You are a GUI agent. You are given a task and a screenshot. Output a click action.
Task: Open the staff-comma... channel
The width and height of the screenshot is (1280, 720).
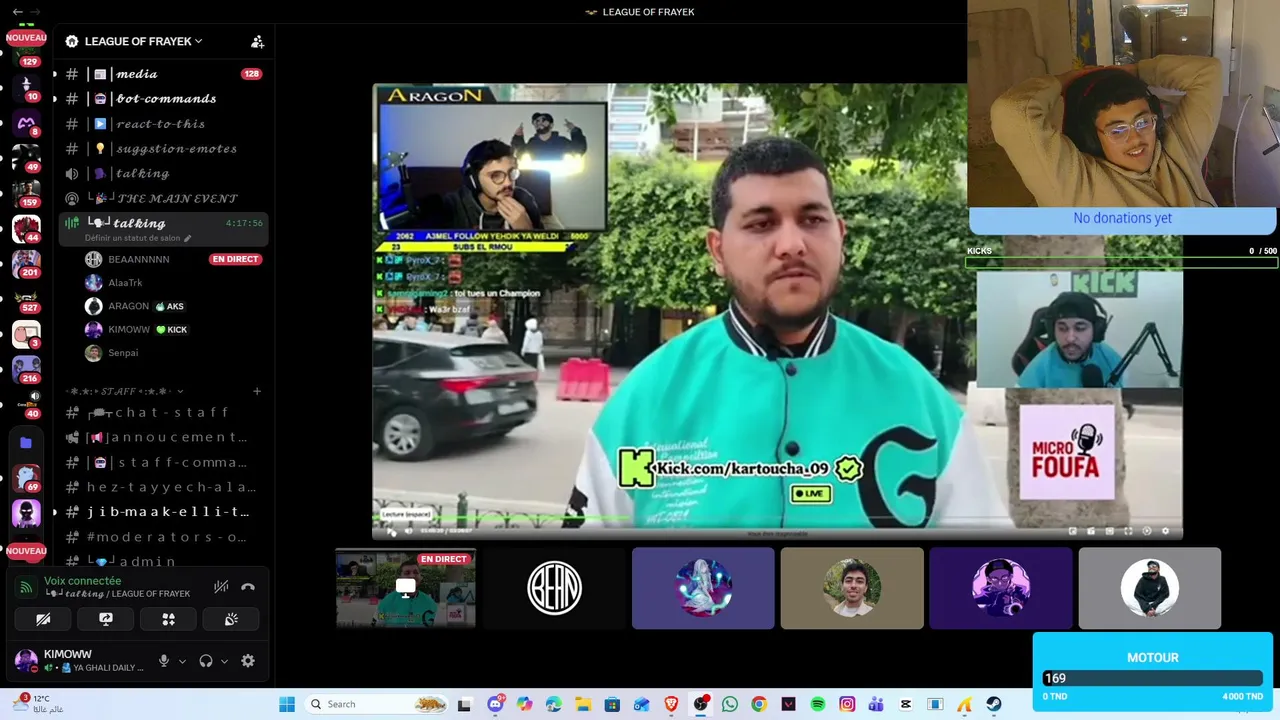pyautogui.click(x=162, y=462)
